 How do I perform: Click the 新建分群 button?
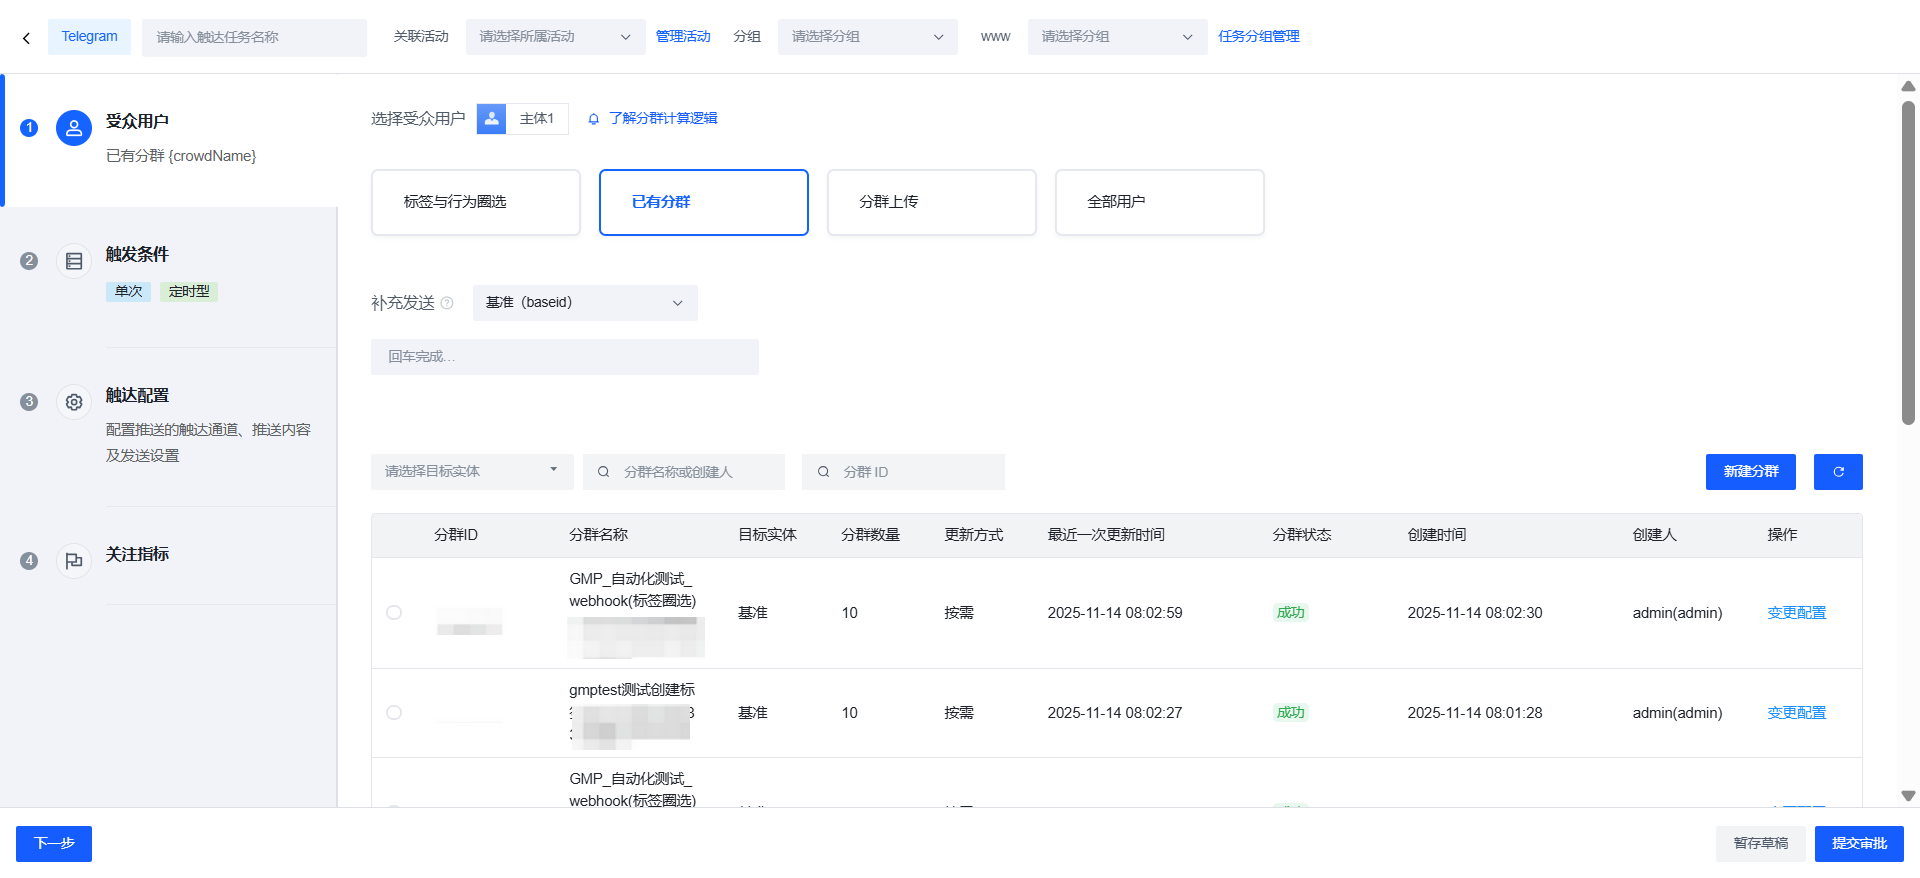pyautogui.click(x=1750, y=472)
